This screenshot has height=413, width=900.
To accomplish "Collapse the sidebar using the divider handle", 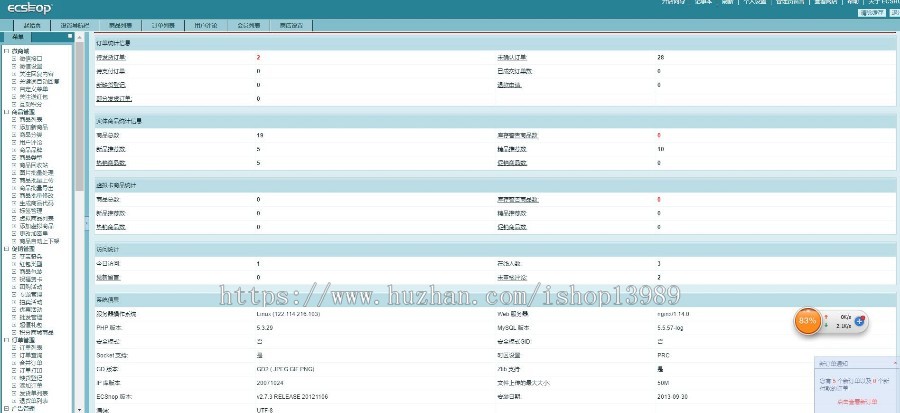I will click(87, 224).
